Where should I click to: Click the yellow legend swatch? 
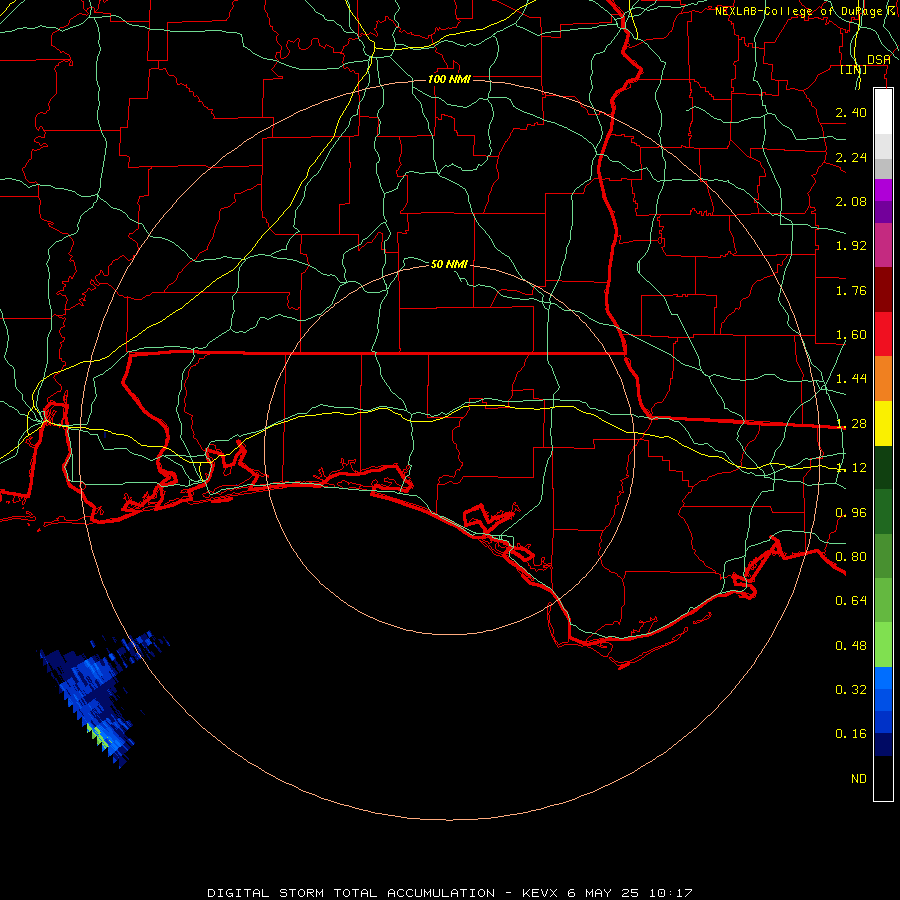click(x=883, y=423)
